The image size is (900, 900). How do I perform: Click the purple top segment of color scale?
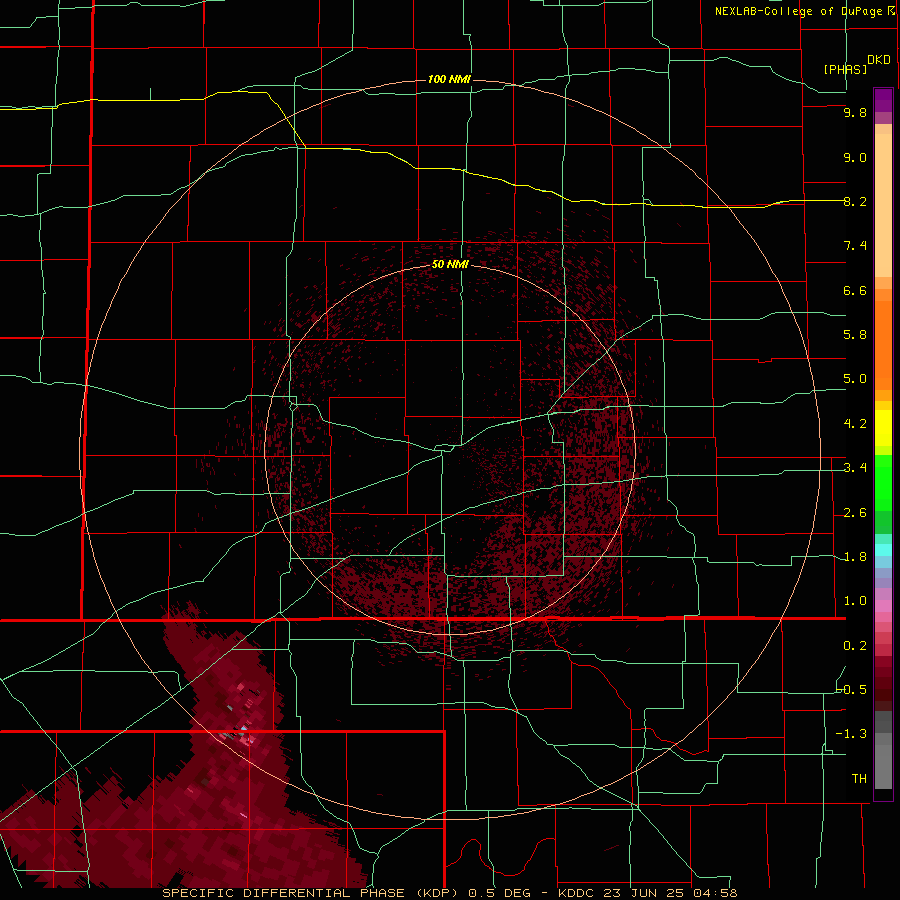(883, 100)
